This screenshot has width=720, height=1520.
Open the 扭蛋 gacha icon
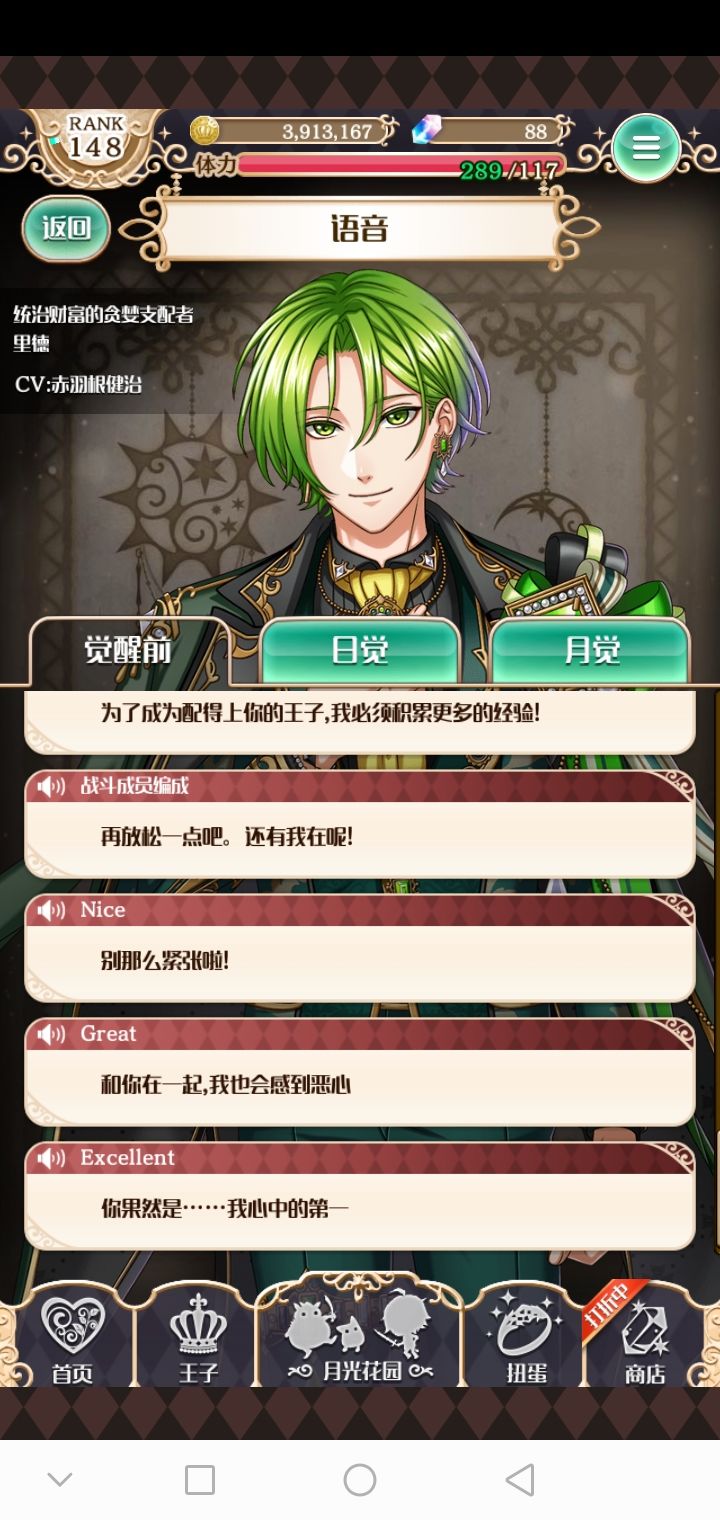[526, 1338]
